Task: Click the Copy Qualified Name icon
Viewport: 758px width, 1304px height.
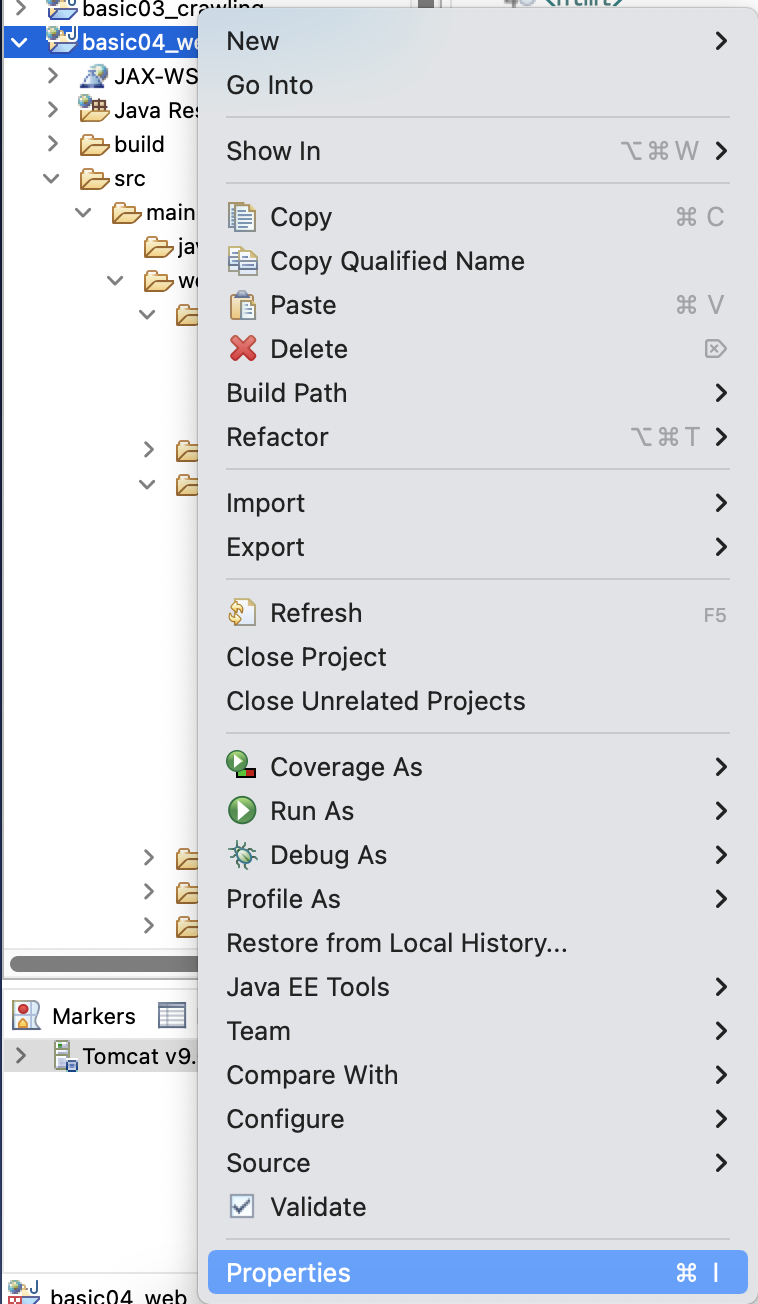Action: (x=242, y=261)
